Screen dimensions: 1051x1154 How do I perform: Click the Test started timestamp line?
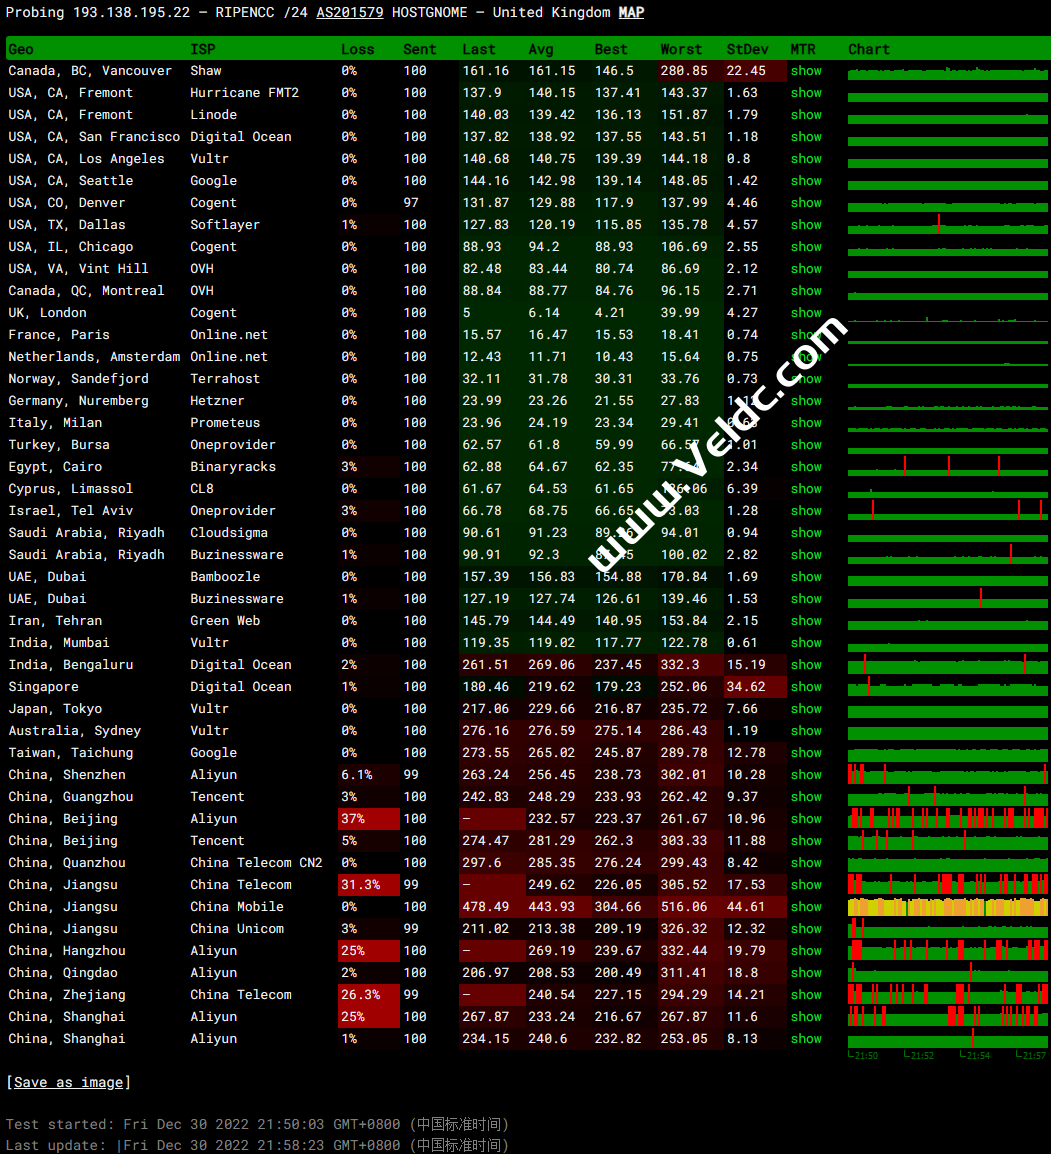[257, 1125]
